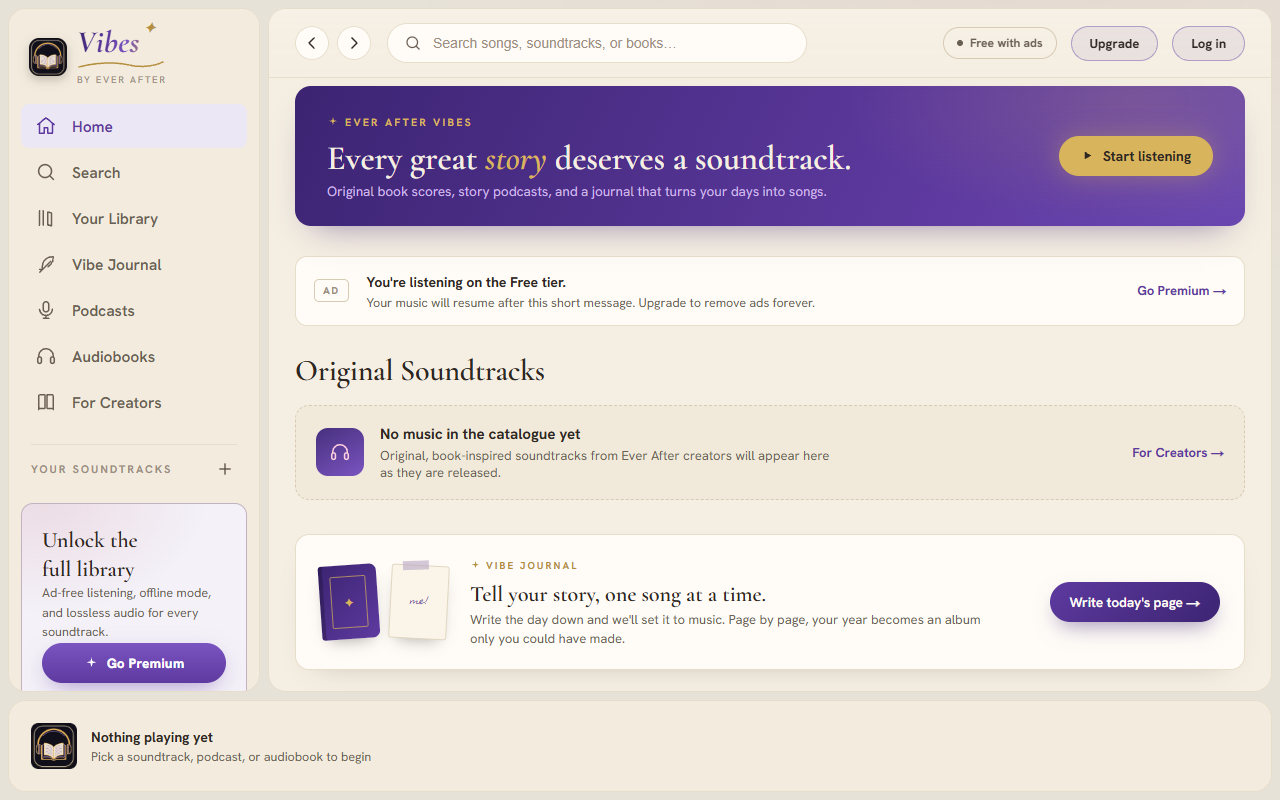Click the purple headphones catalogue icon
This screenshot has width=1280, height=800.
tap(340, 452)
